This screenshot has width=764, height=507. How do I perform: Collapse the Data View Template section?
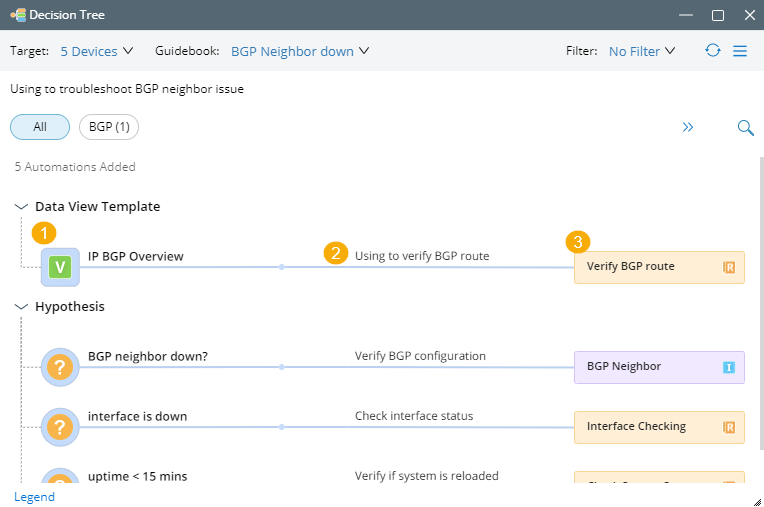[x=21, y=207]
